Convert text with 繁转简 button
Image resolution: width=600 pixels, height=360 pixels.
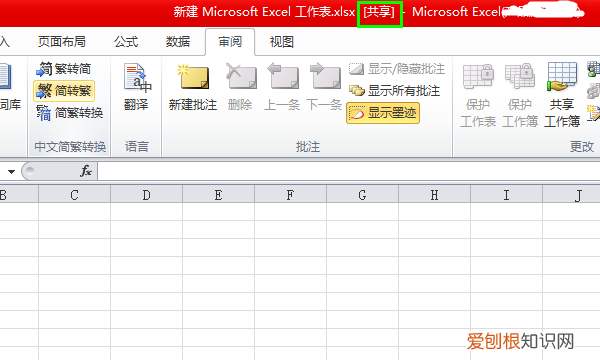[x=64, y=69]
